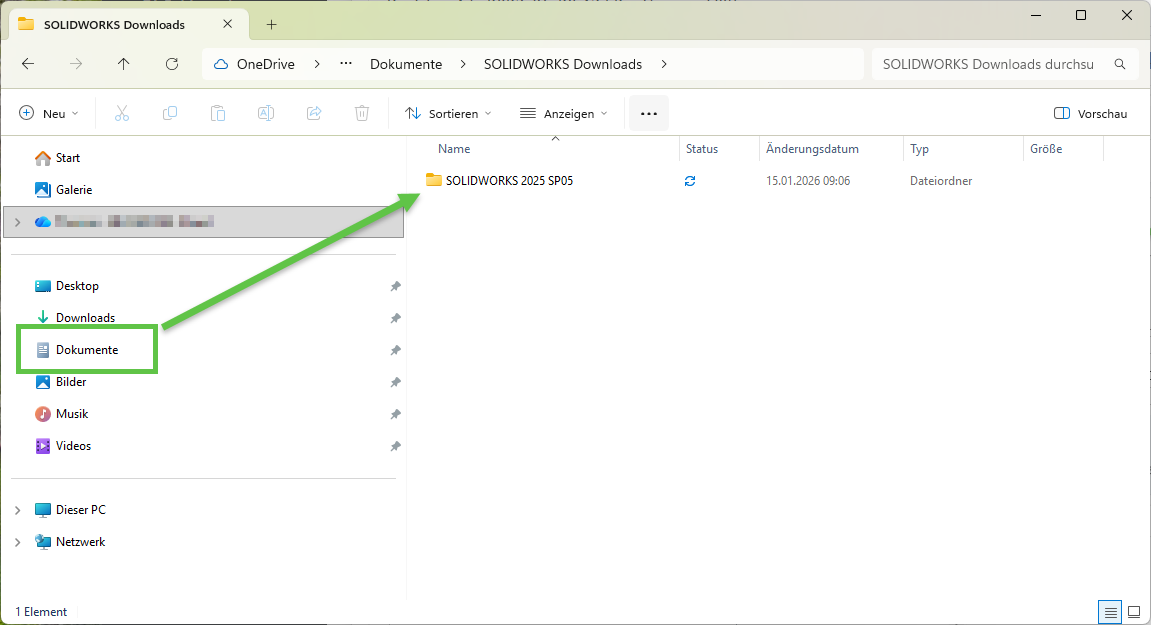Click Dokumente in the breadcrumb path

[x=405, y=64]
